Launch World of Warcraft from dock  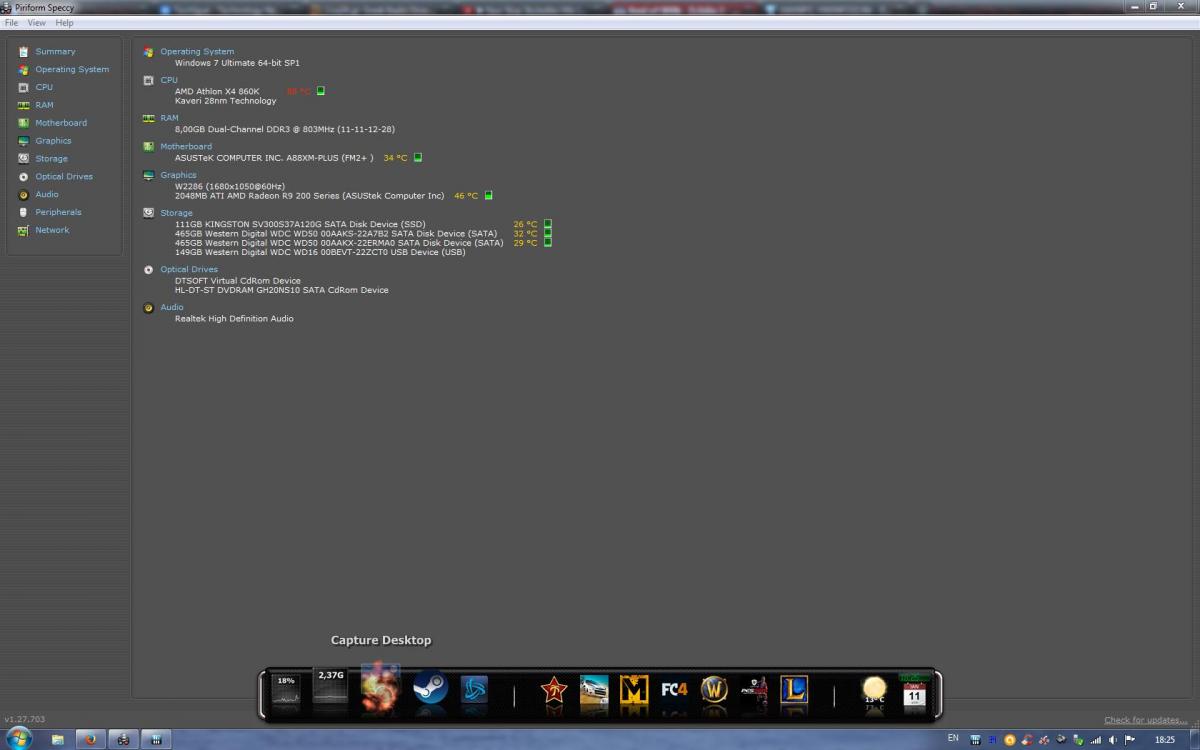click(714, 690)
